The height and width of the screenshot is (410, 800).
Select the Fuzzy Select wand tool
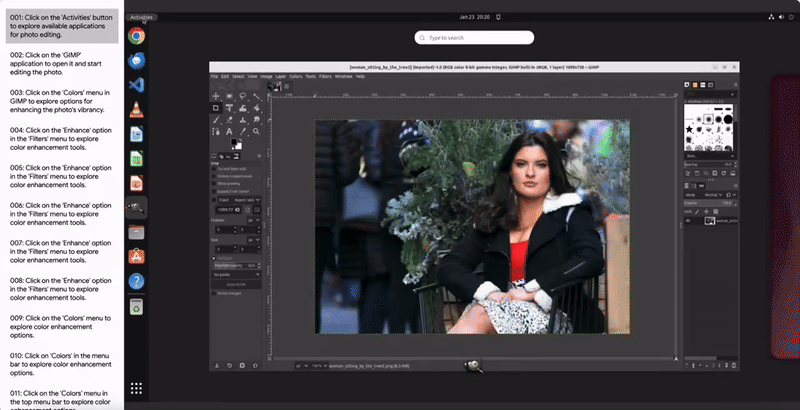[256, 96]
